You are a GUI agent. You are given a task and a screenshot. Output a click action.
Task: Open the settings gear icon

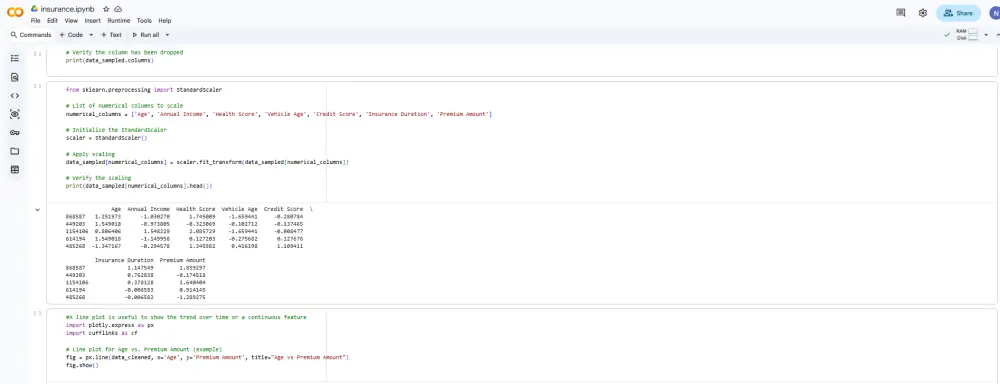point(923,13)
